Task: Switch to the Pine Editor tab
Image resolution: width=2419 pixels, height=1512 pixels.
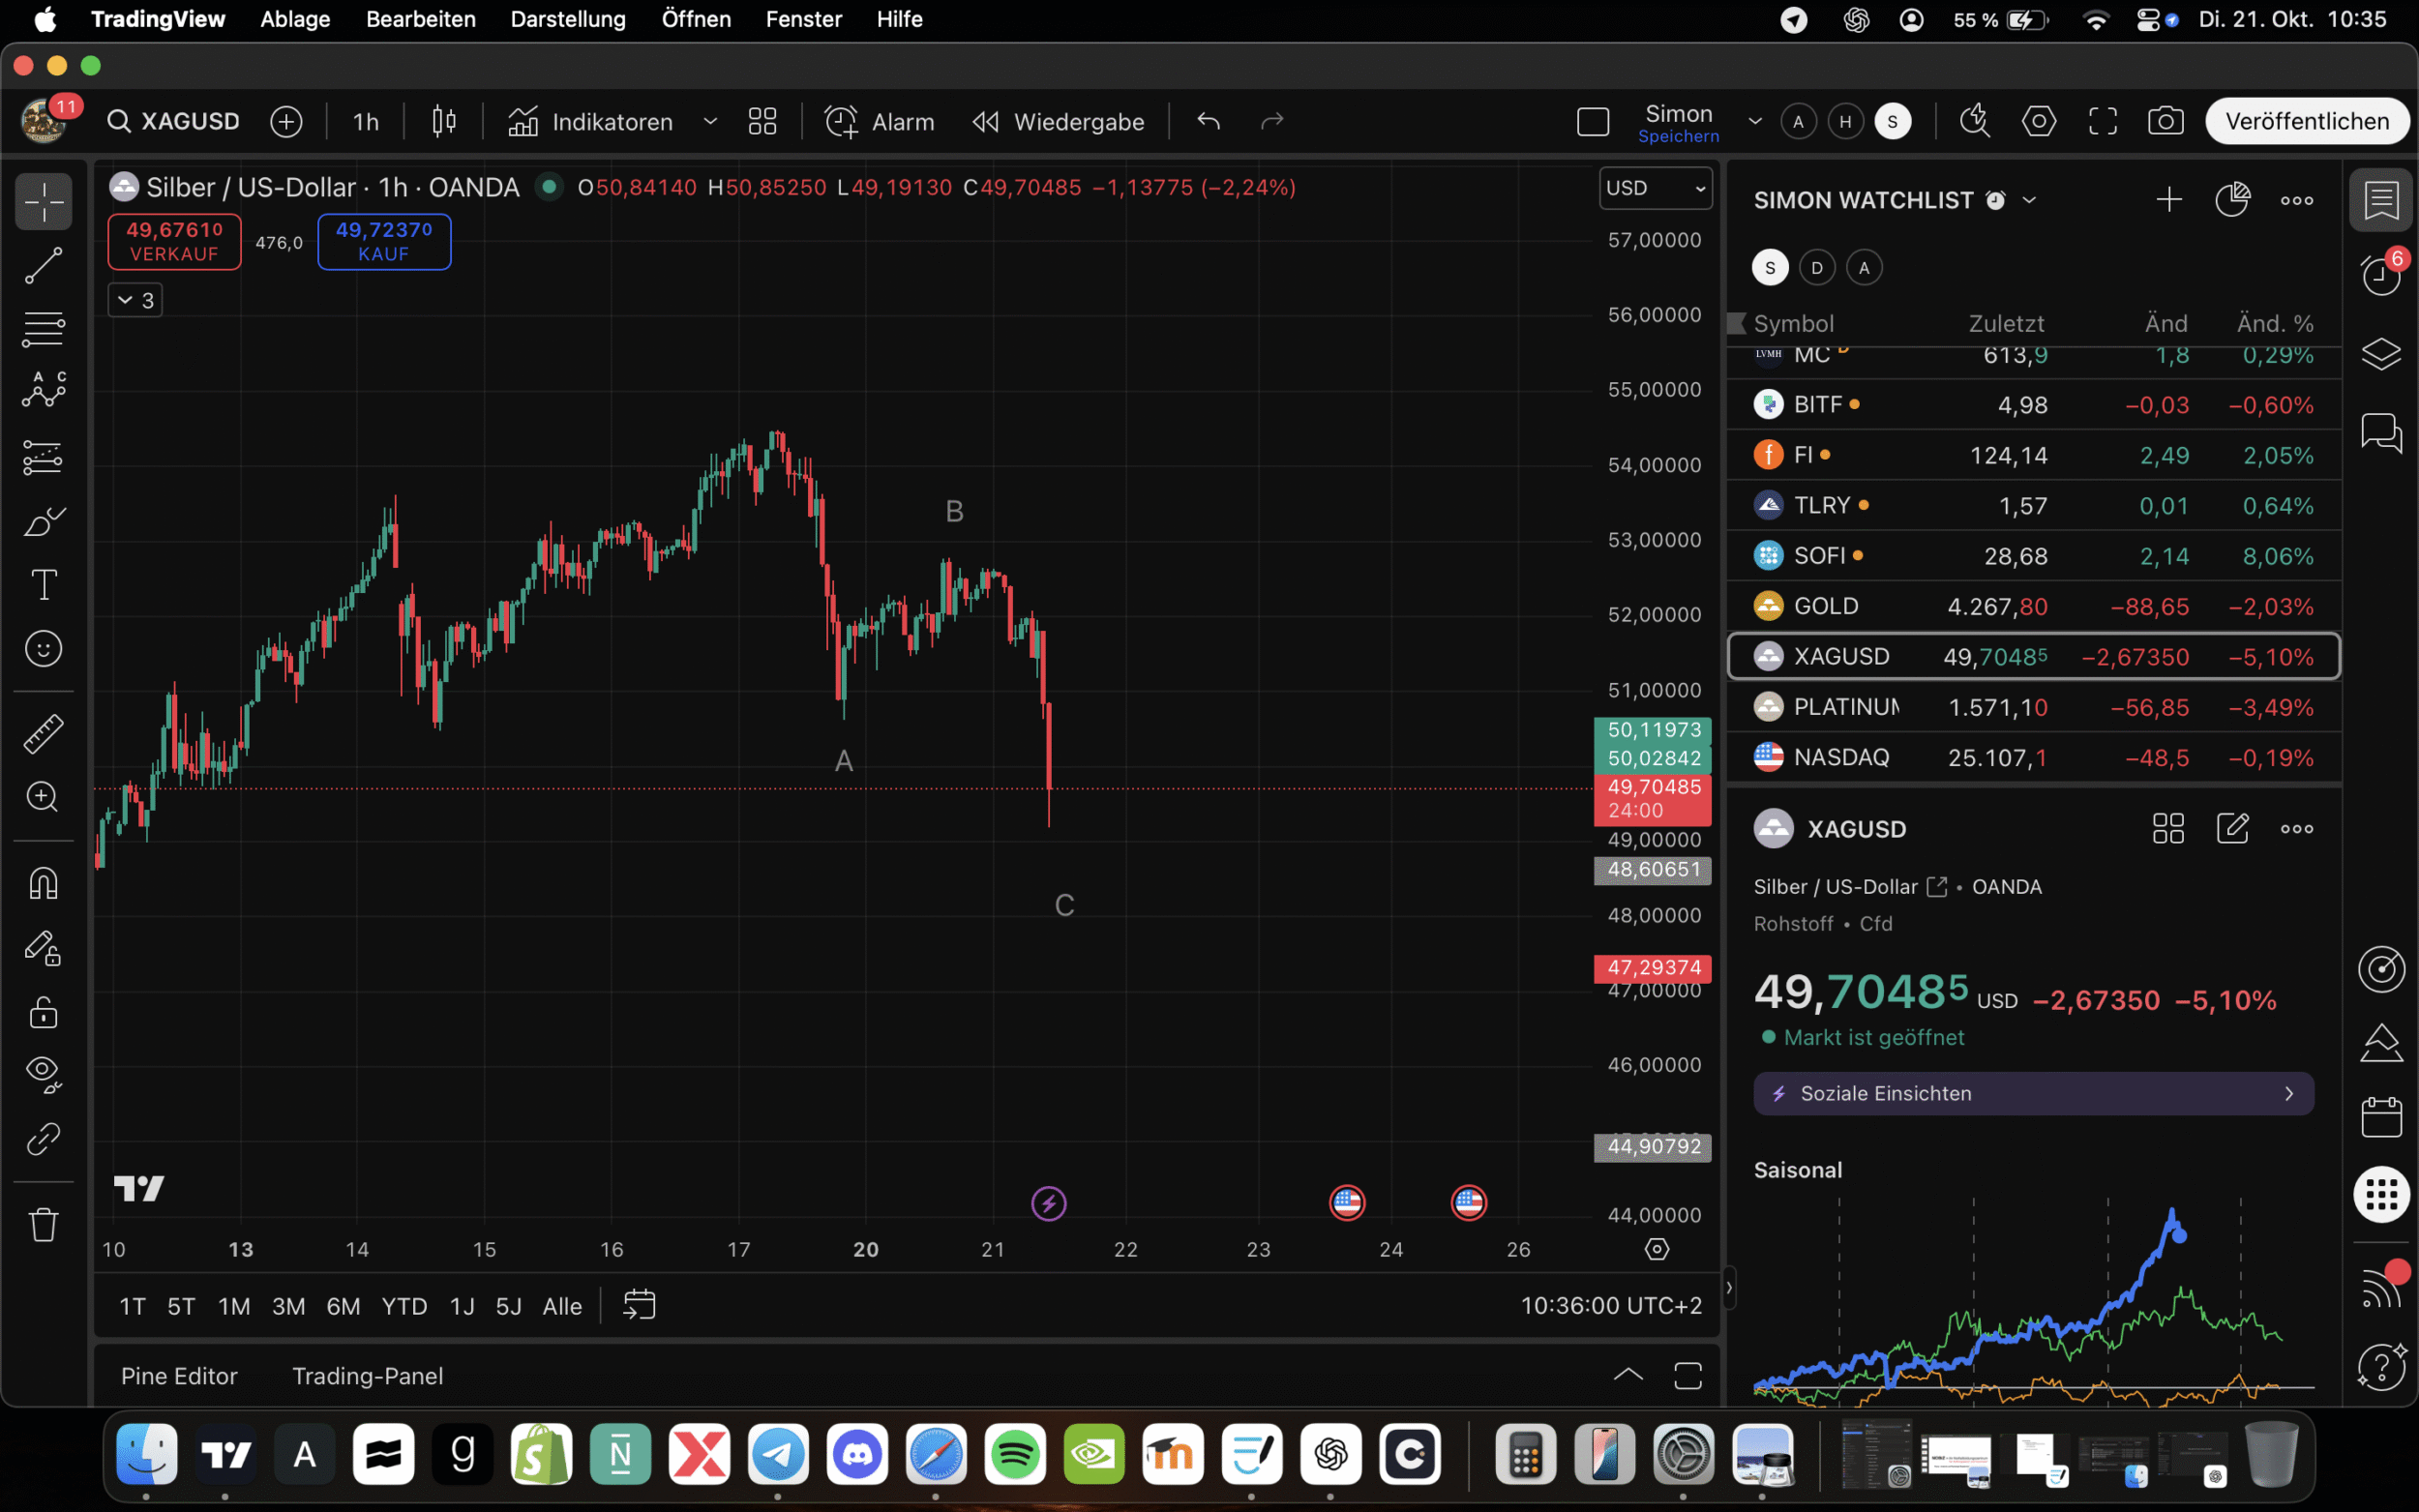Action: (x=179, y=1376)
